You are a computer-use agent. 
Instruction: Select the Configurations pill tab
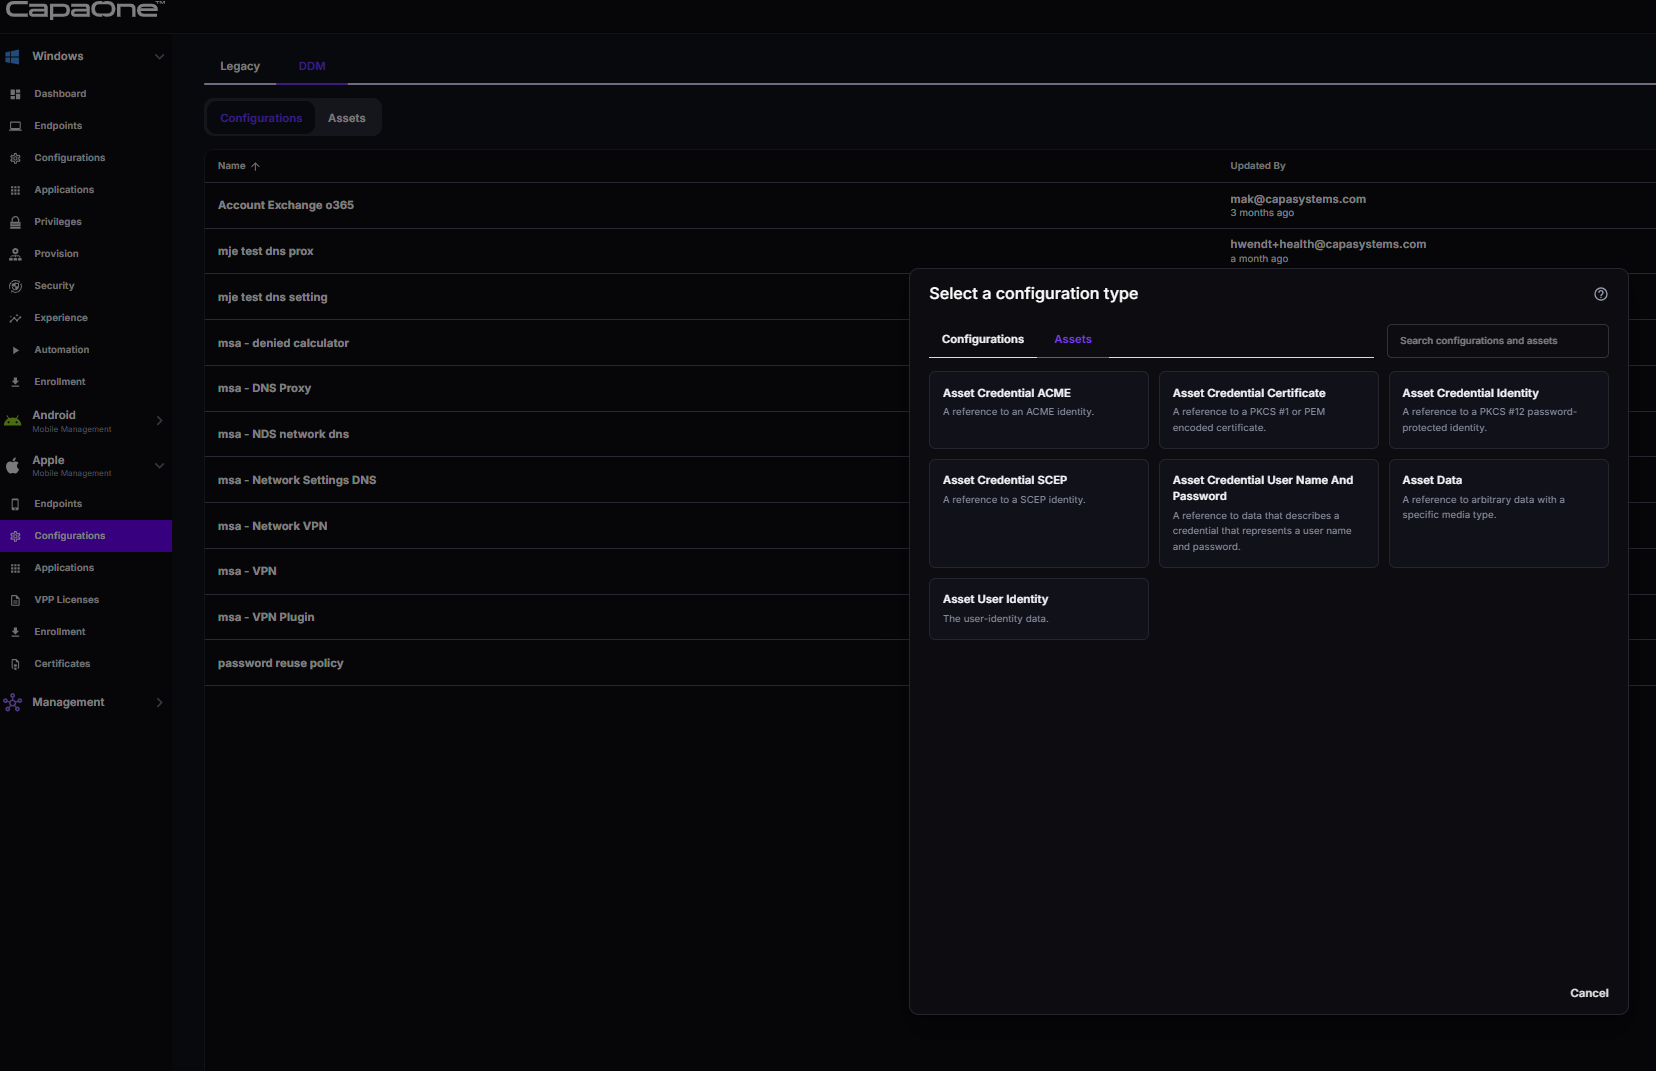(x=261, y=118)
